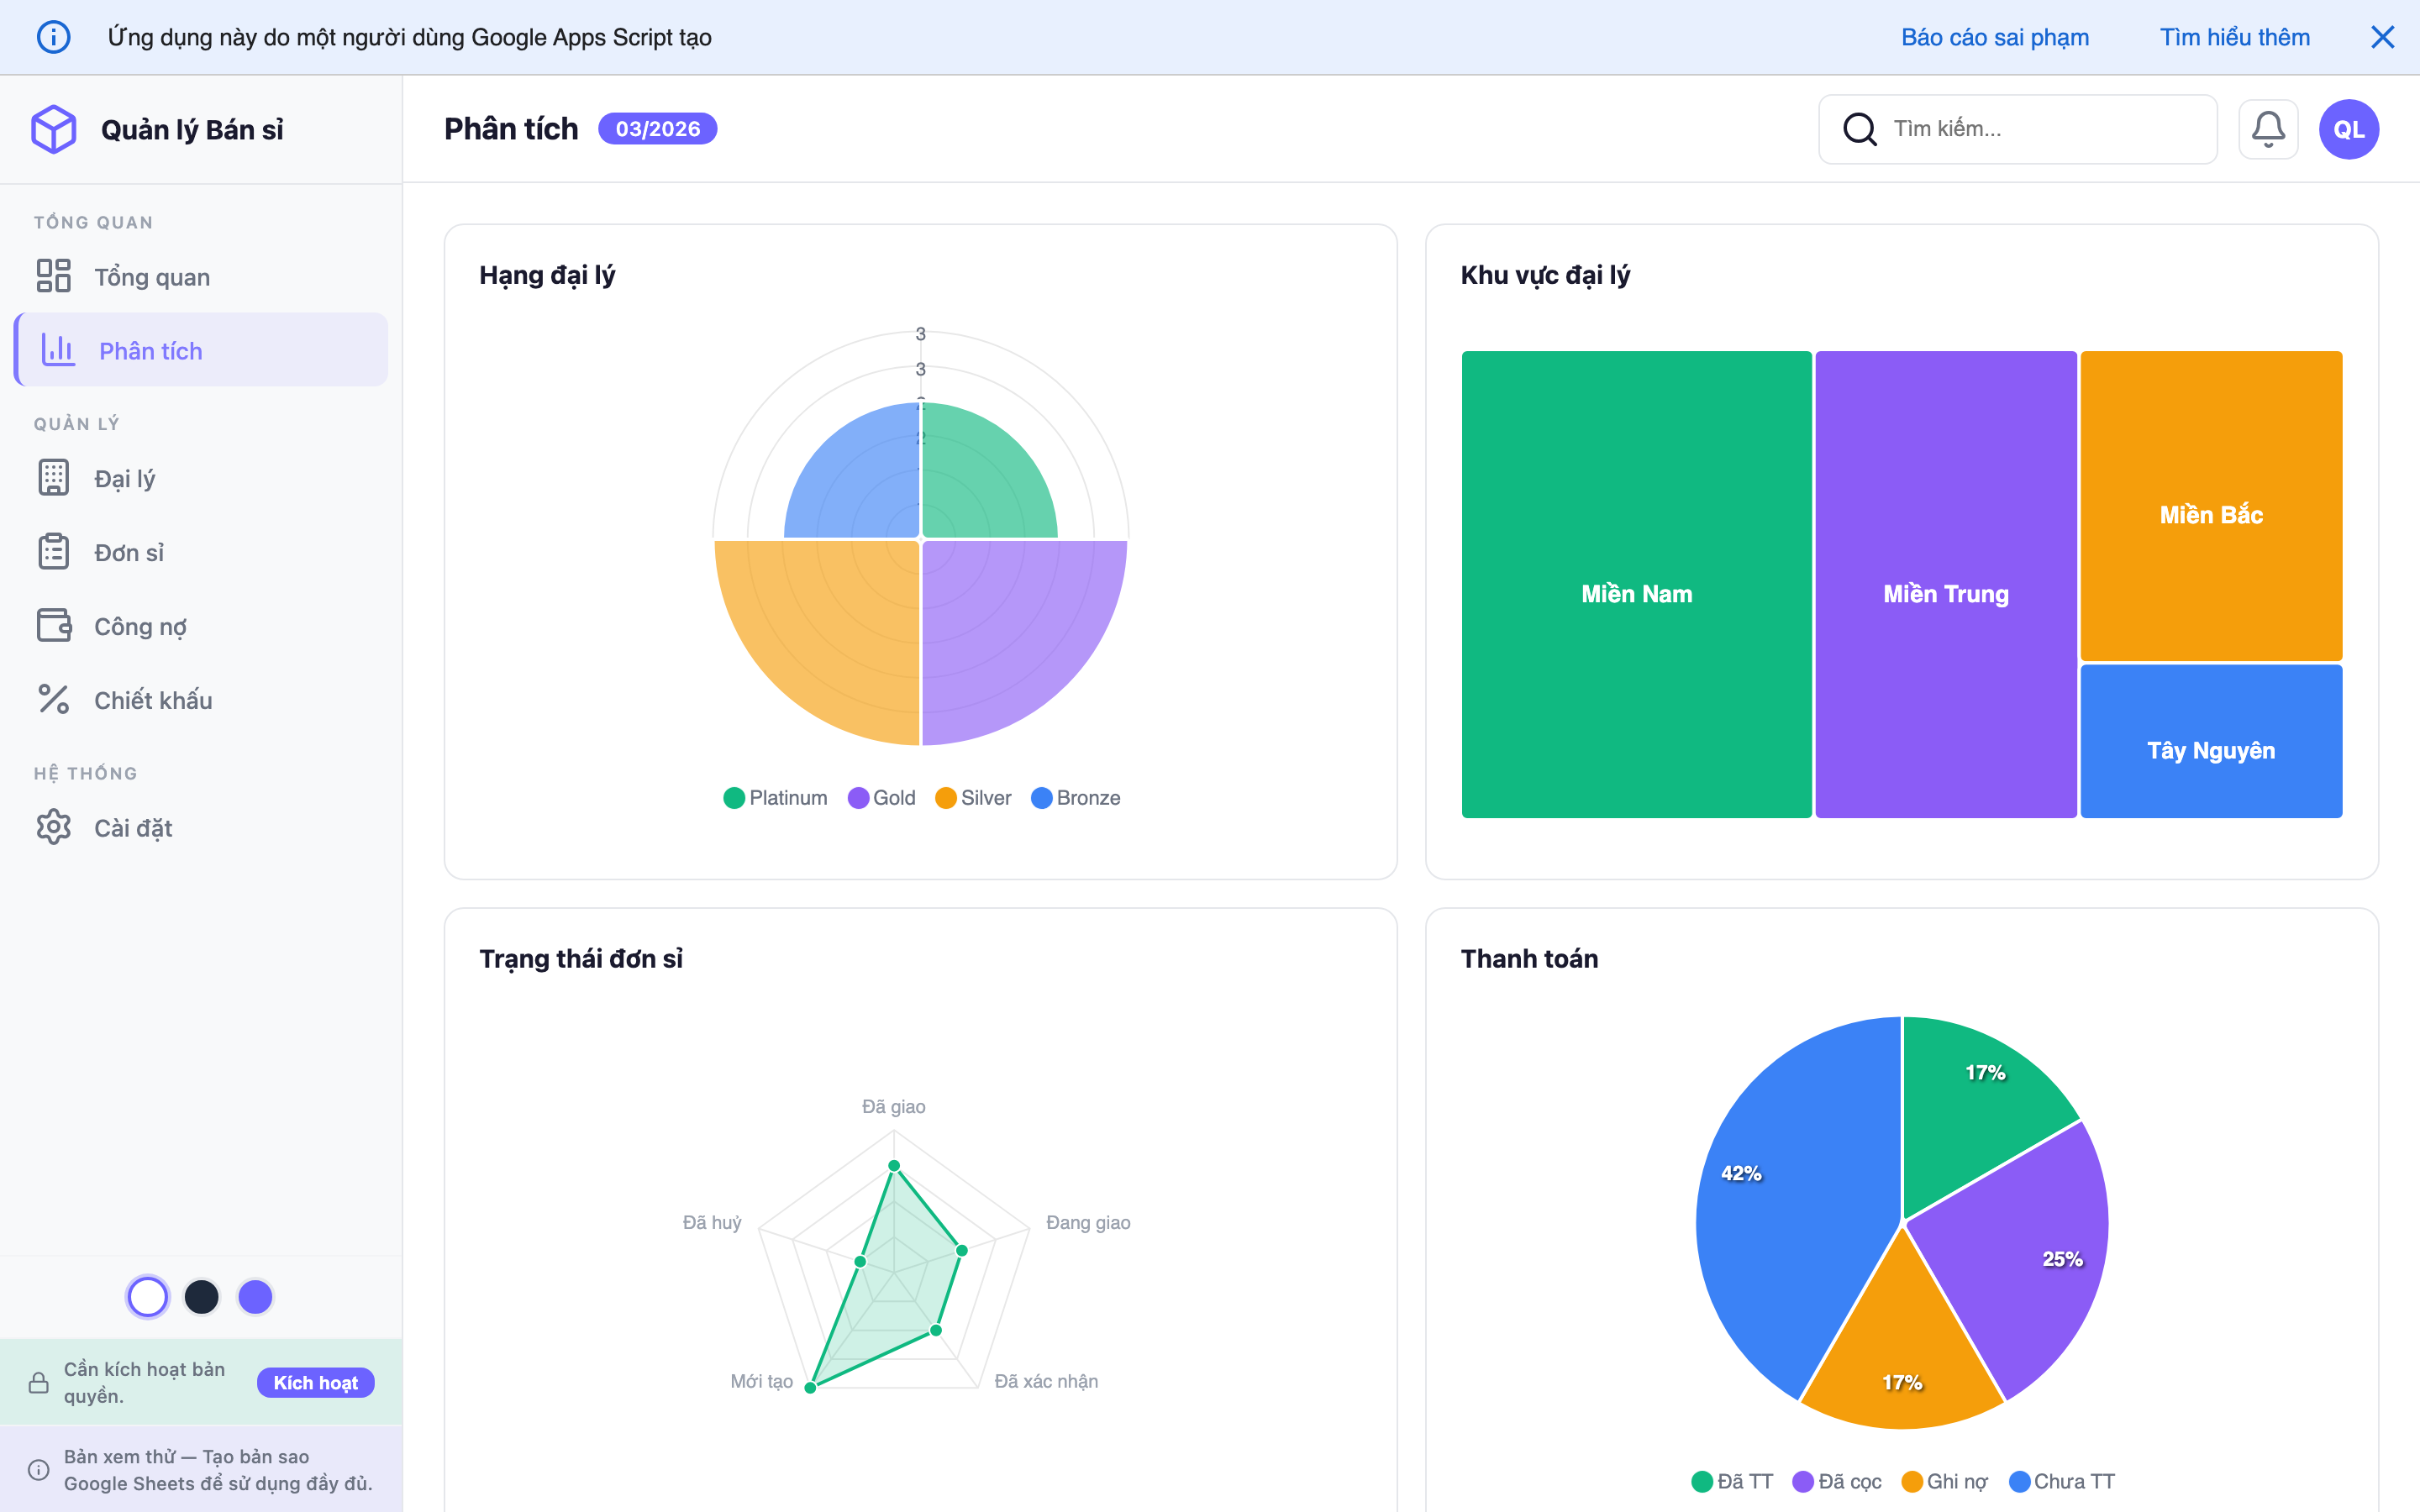Click the notification bell icon
This screenshot has width=2420, height=1512.
point(2267,129)
